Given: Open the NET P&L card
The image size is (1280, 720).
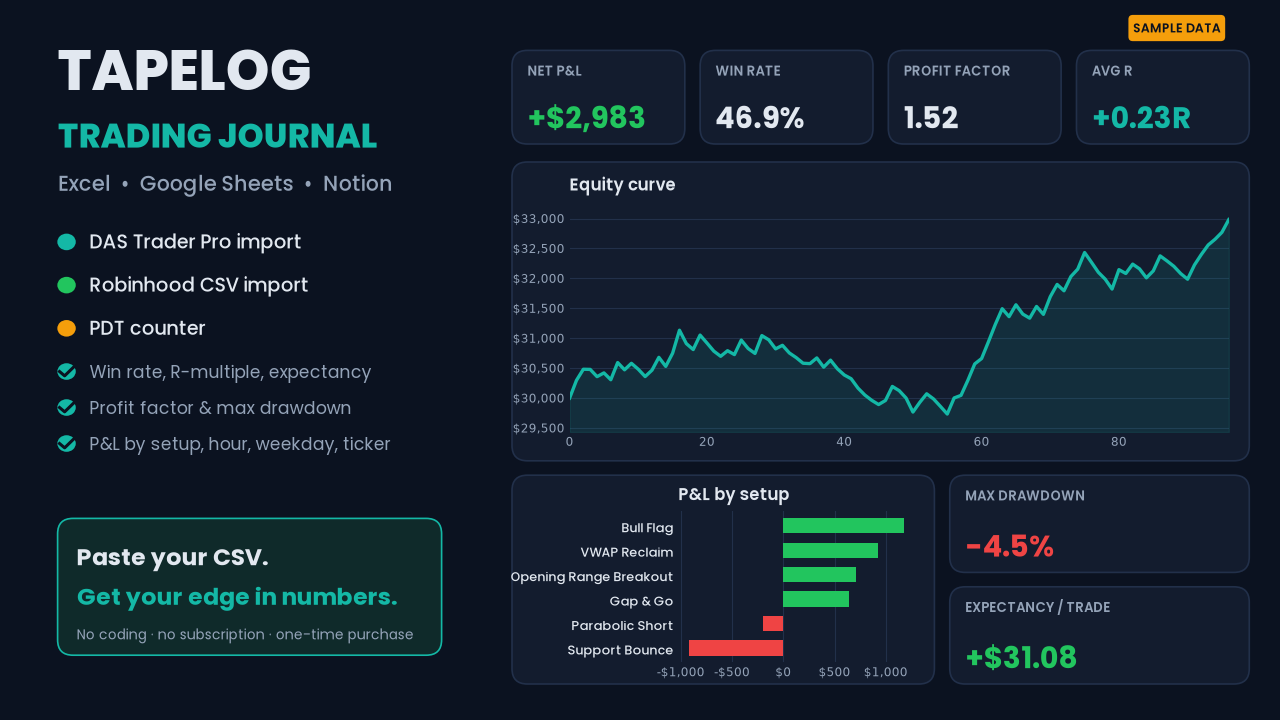Looking at the screenshot, I should coord(598,97).
